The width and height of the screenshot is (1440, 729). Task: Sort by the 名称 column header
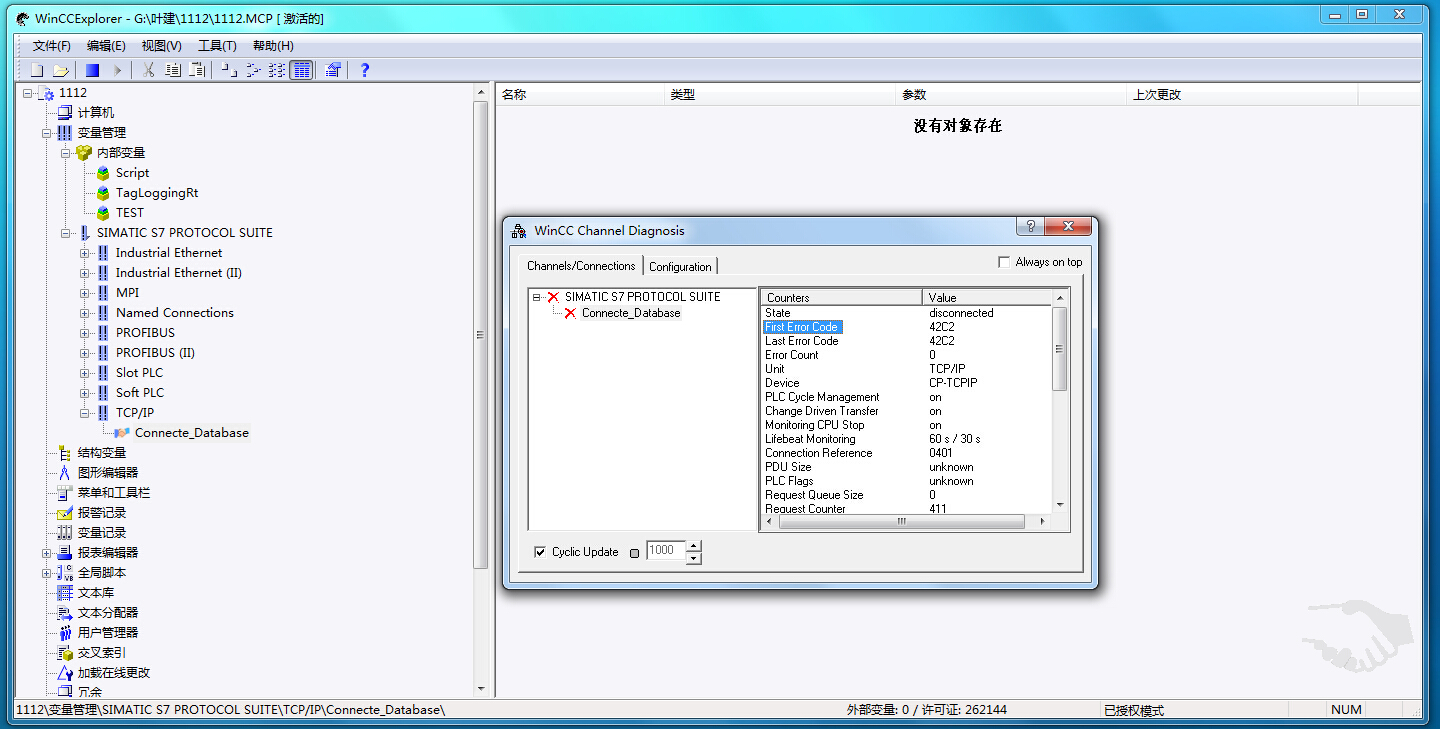[582, 95]
